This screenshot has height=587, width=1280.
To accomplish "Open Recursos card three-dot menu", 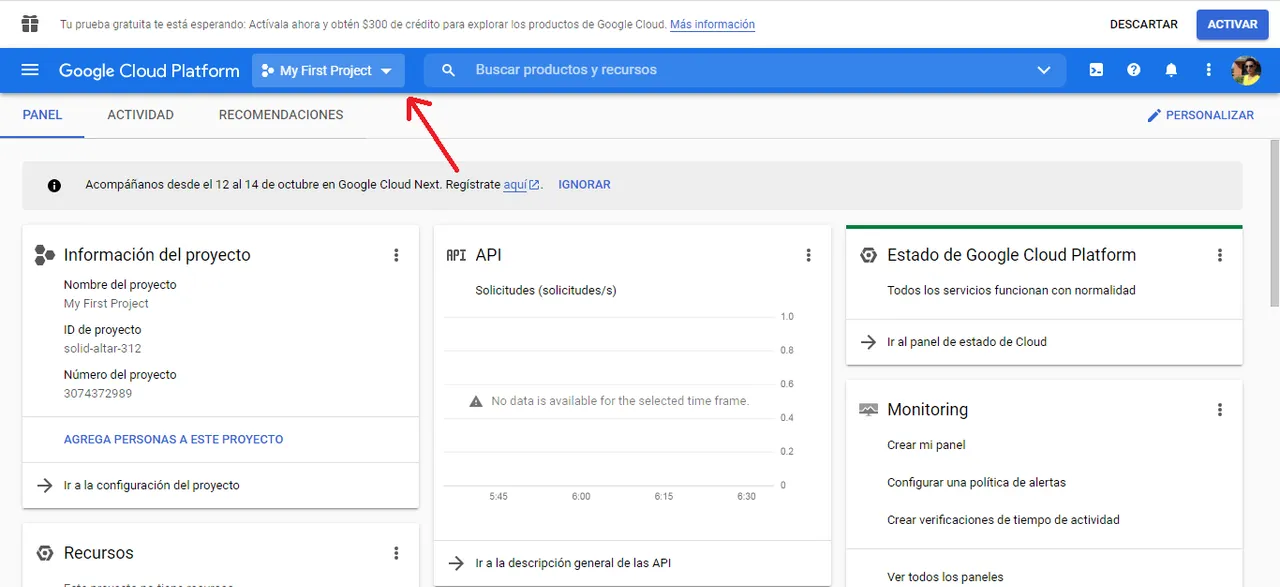I will click(396, 553).
